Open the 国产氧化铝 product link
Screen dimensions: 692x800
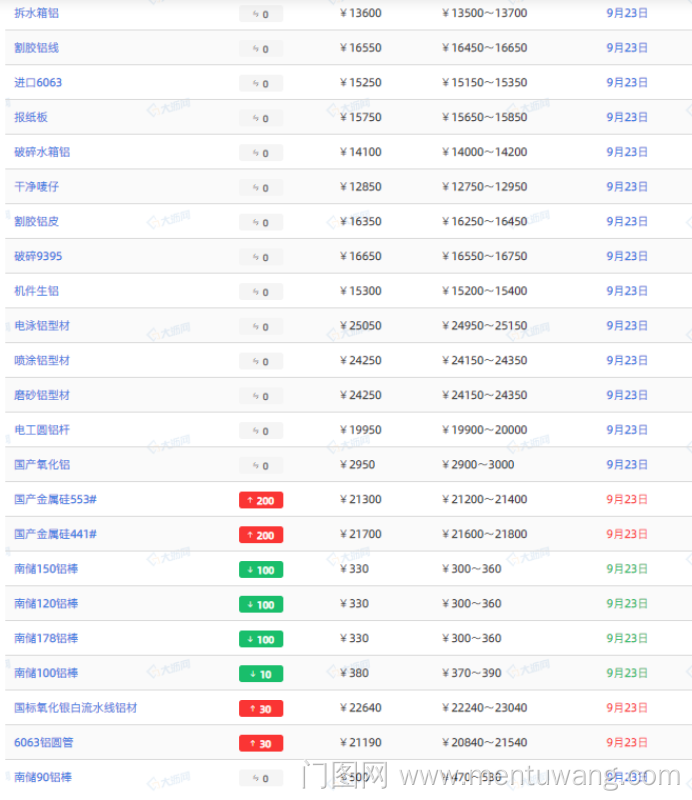coord(42,465)
